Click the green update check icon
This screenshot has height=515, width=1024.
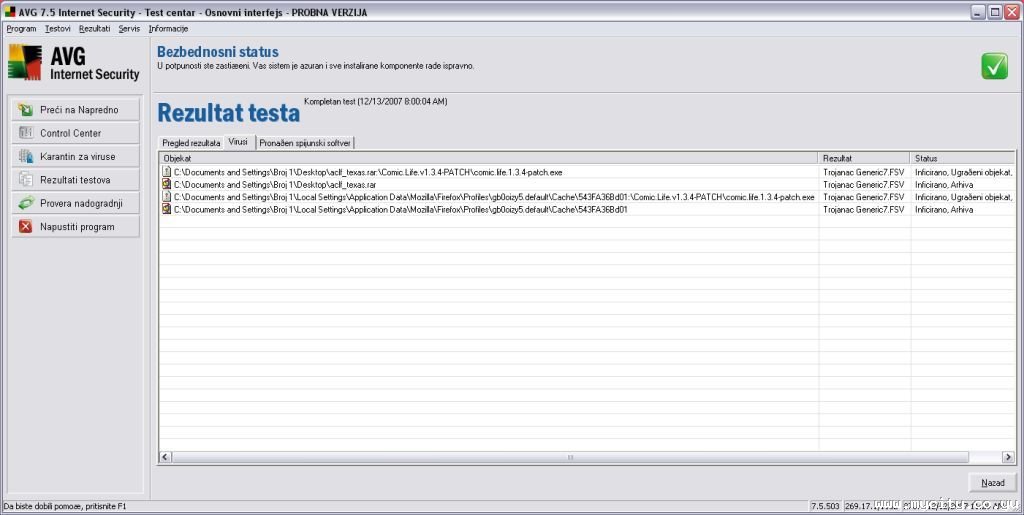tap(25, 203)
